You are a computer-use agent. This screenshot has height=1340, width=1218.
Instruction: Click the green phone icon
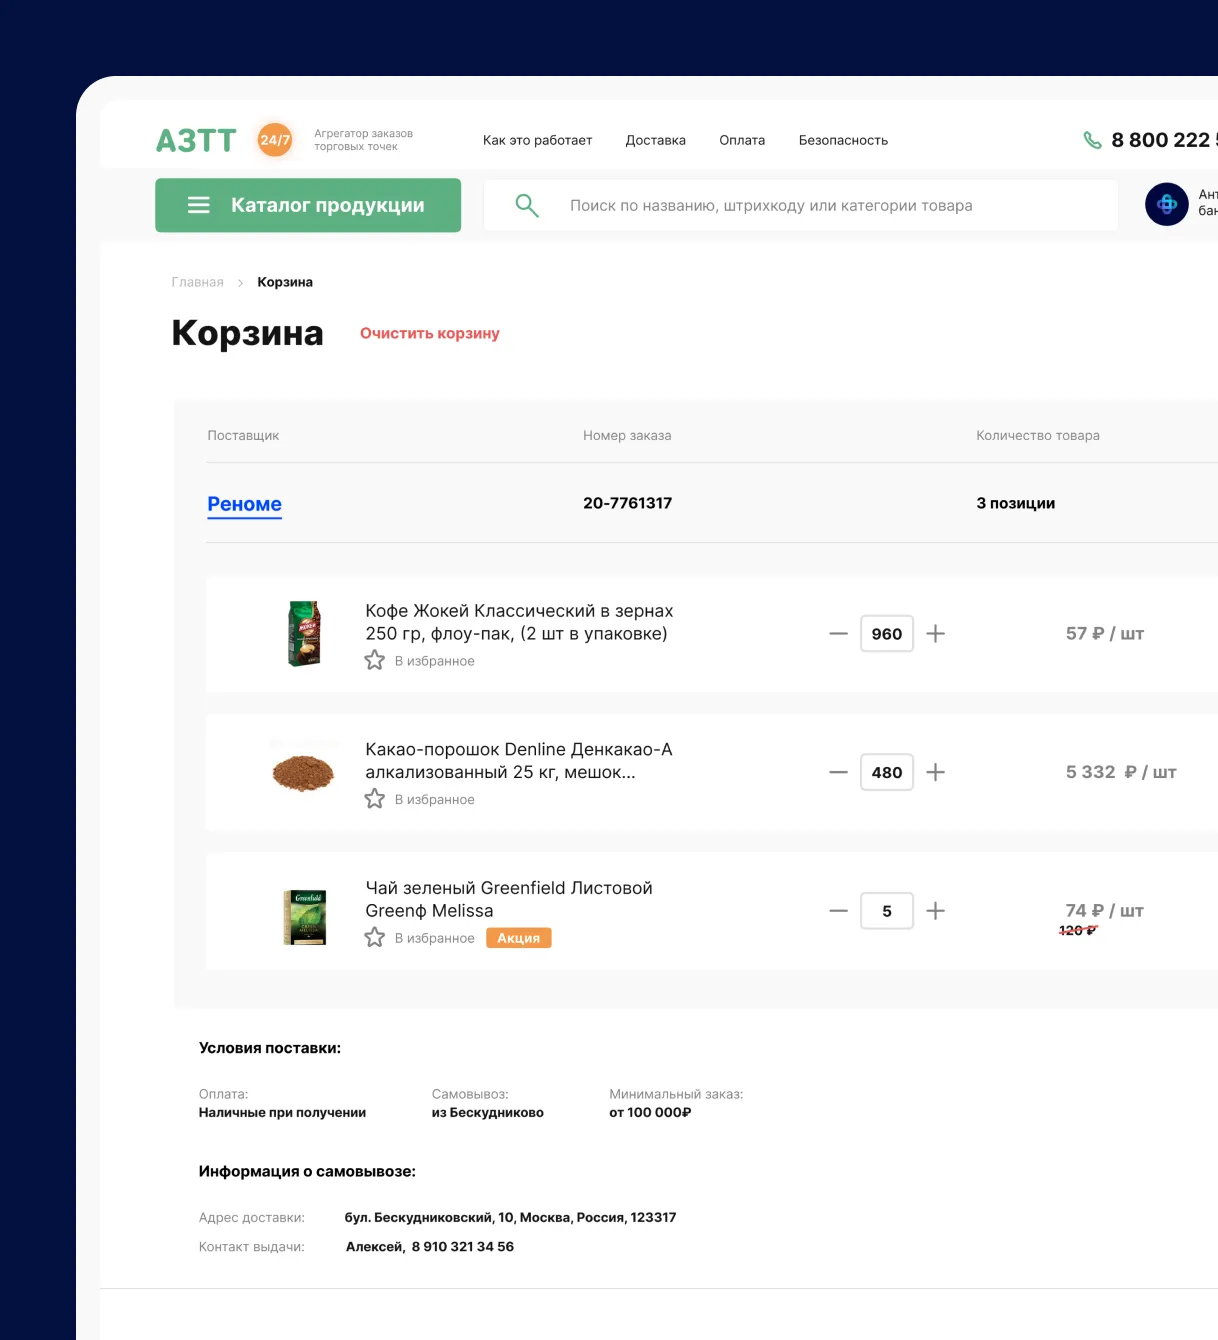pyautogui.click(x=1092, y=140)
